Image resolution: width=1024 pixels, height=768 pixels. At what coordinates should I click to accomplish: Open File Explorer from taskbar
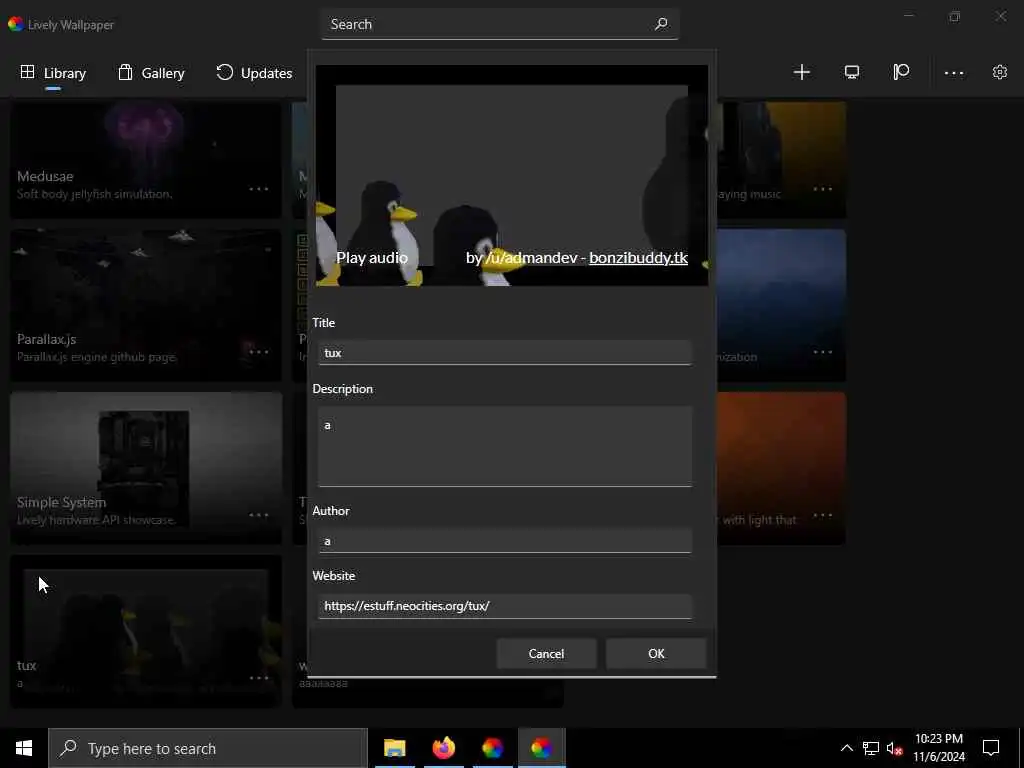pyautogui.click(x=394, y=748)
